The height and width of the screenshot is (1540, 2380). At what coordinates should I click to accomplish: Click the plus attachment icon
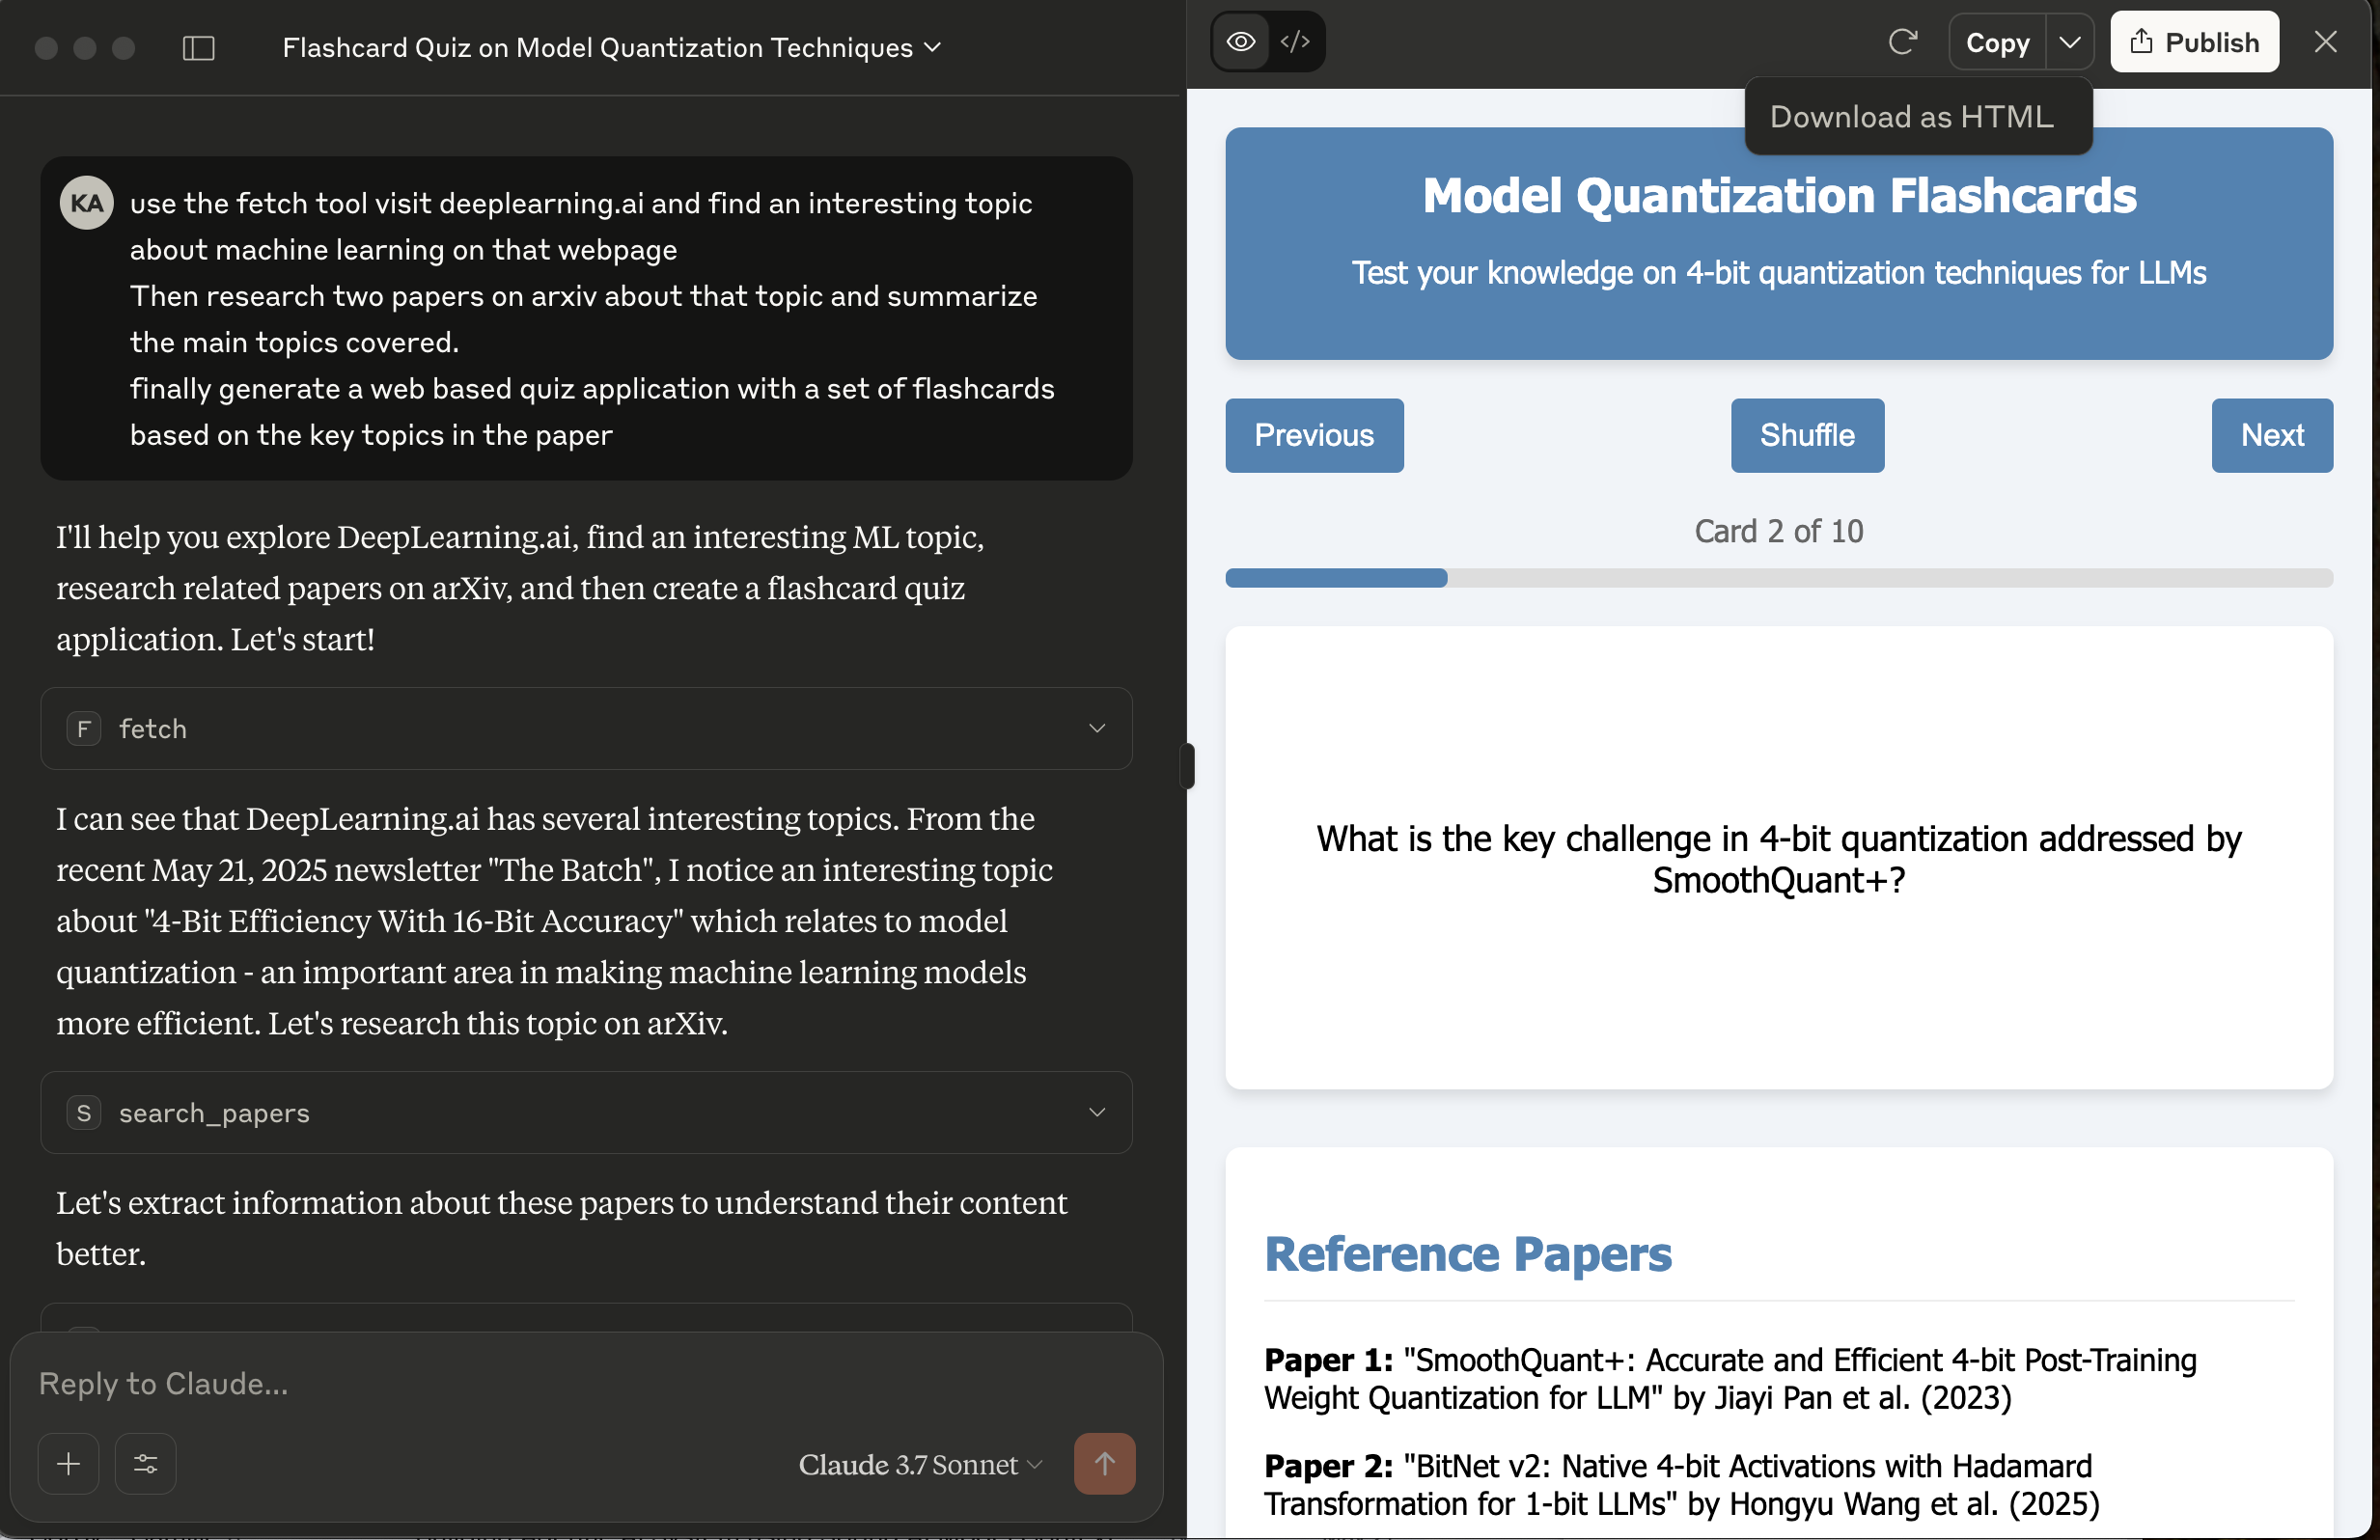click(x=69, y=1463)
